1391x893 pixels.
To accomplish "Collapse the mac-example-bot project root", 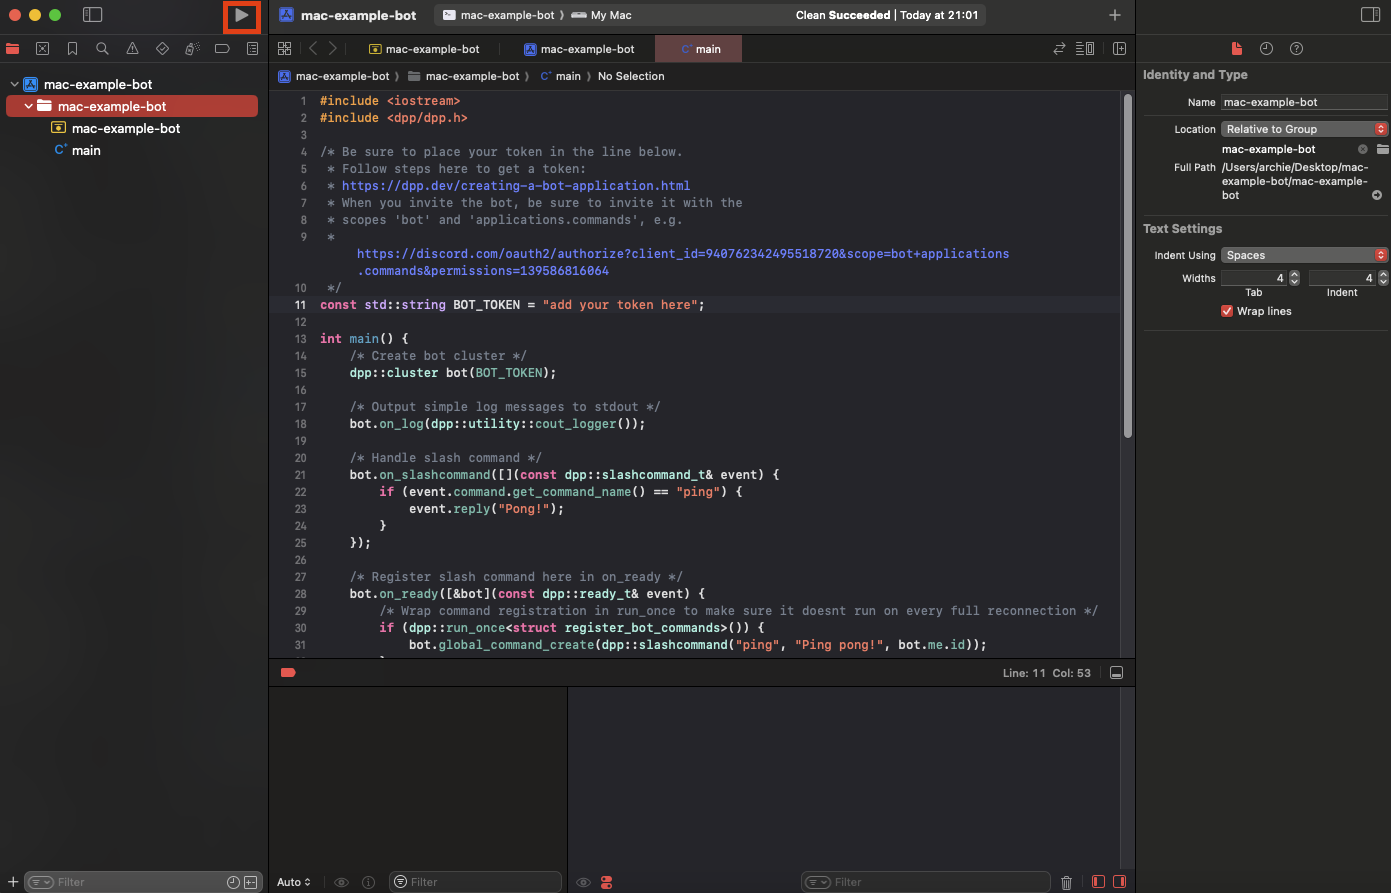I will [x=15, y=85].
